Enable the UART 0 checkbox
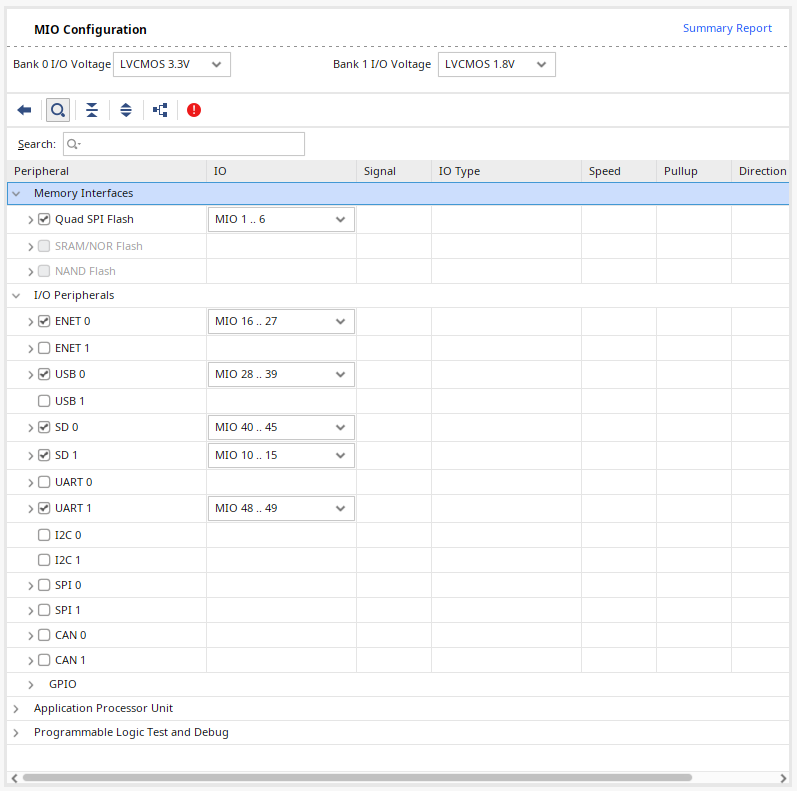Screen dimensions: 797x791 (x=44, y=482)
